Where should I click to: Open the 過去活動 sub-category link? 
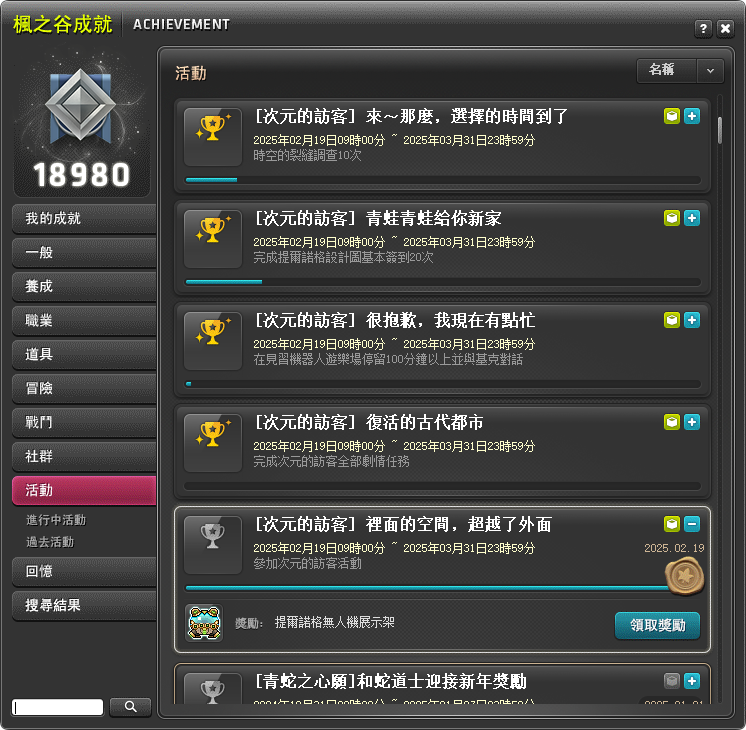50,542
